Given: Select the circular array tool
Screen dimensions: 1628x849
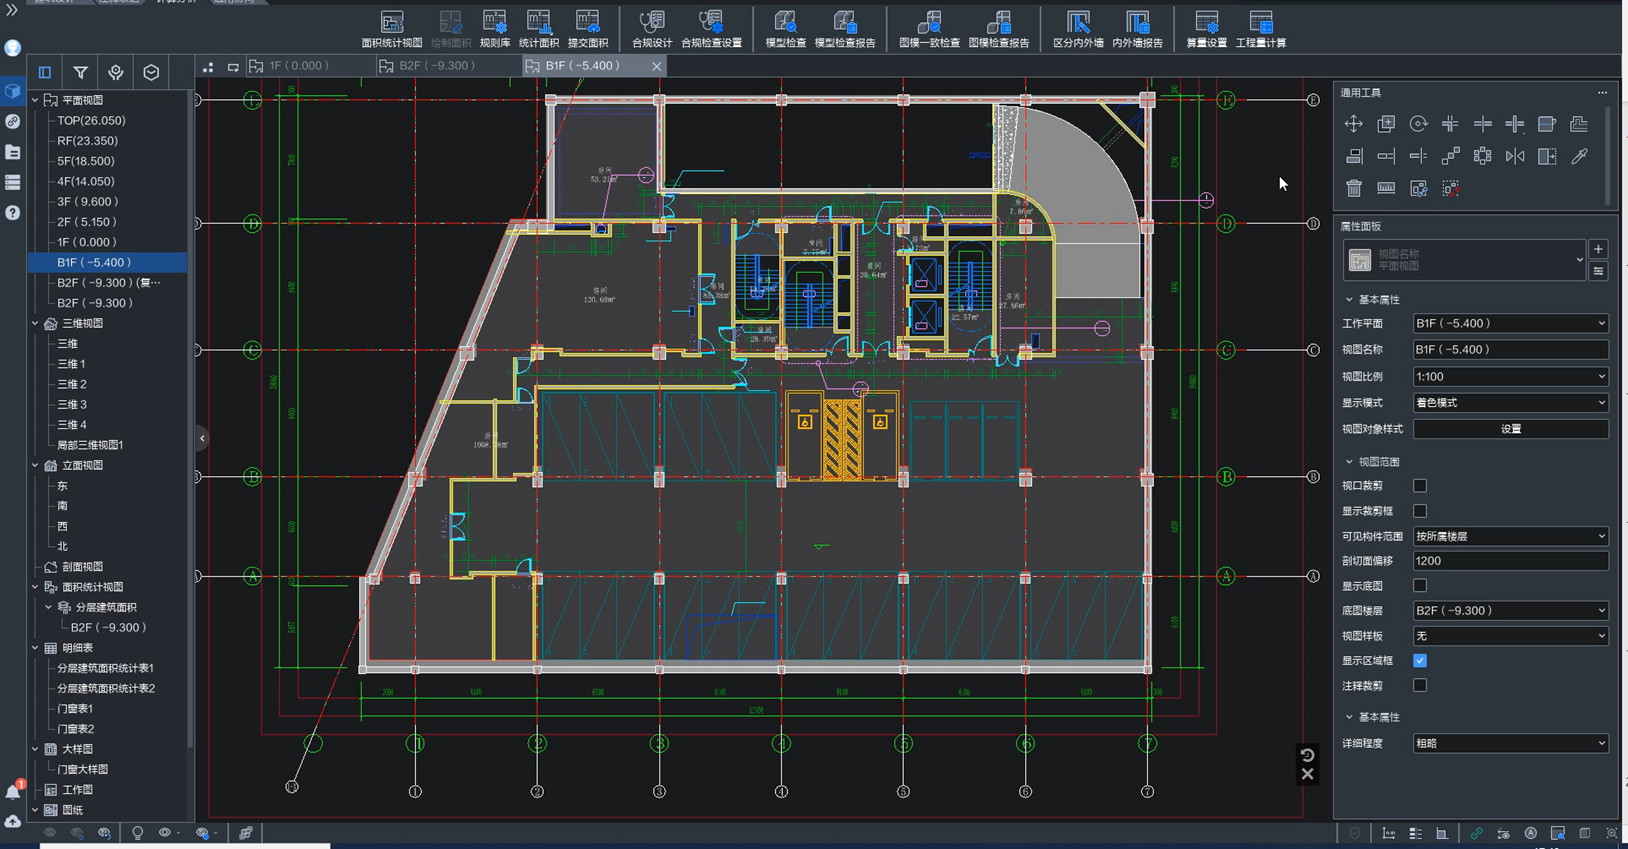Looking at the screenshot, I should pos(1483,156).
